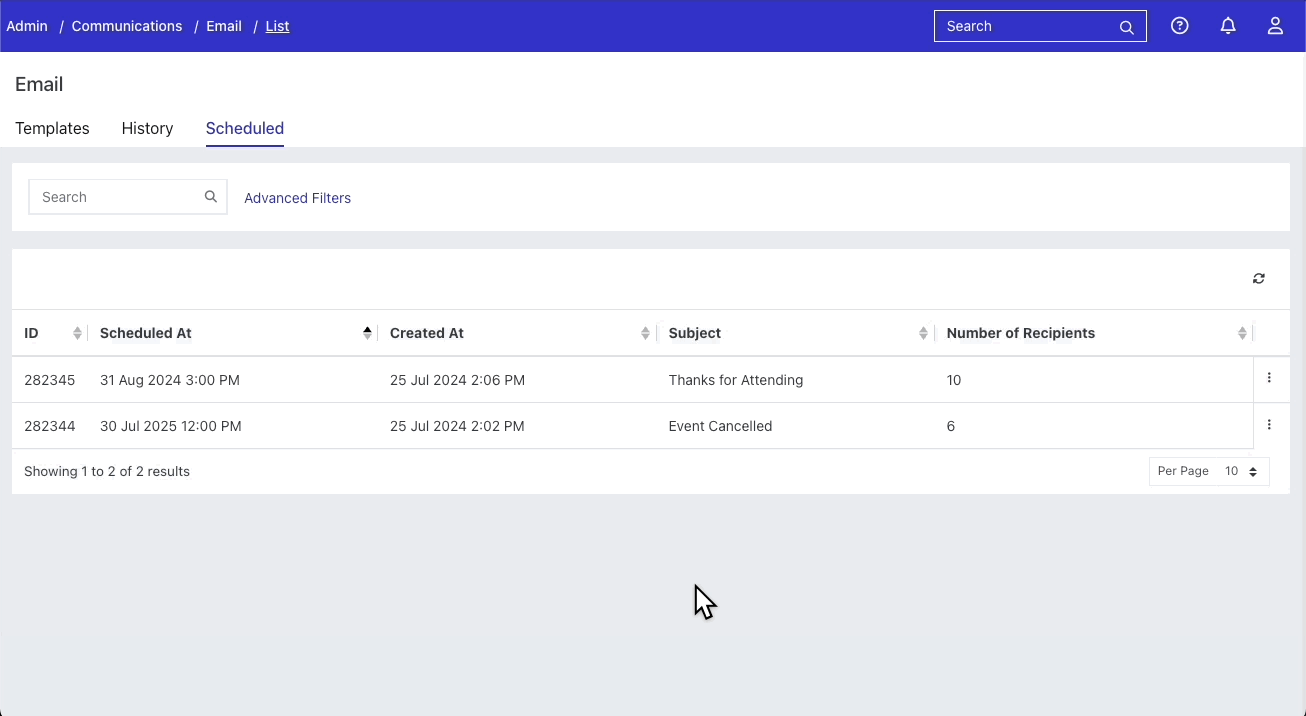This screenshot has height=716, width=1306.
Task: Sort by Subject column arrows
Action: pos(923,333)
